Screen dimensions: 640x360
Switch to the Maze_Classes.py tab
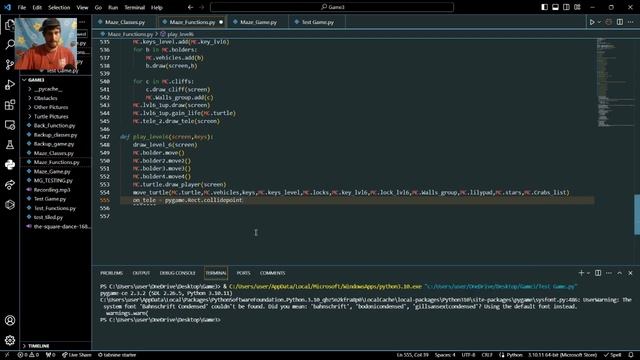tap(124, 22)
